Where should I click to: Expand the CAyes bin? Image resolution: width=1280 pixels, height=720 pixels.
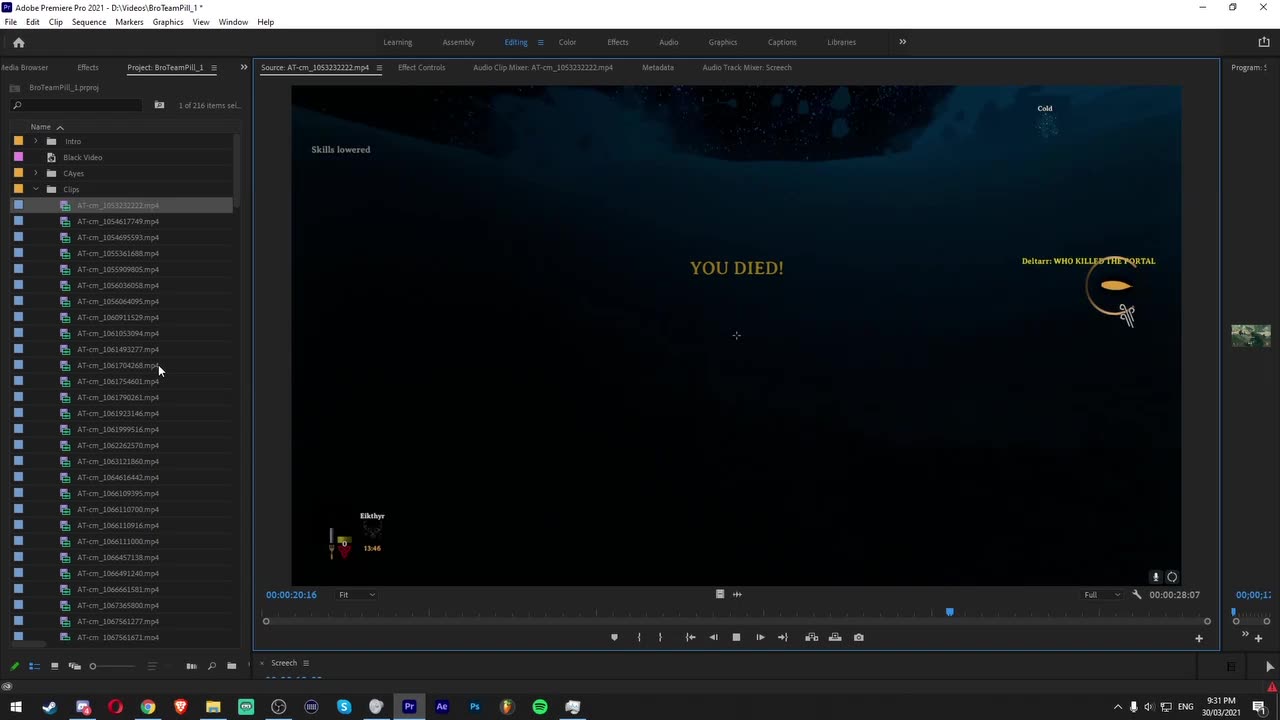tap(36, 173)
